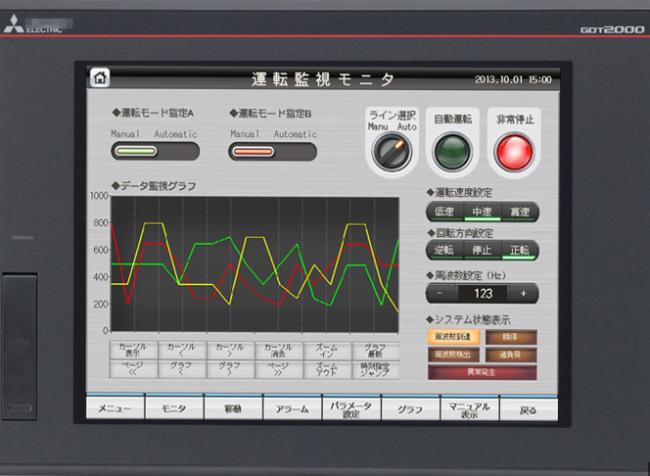
Task: Open the 移動 tab at bottom
Action: (x=233, y=407)
